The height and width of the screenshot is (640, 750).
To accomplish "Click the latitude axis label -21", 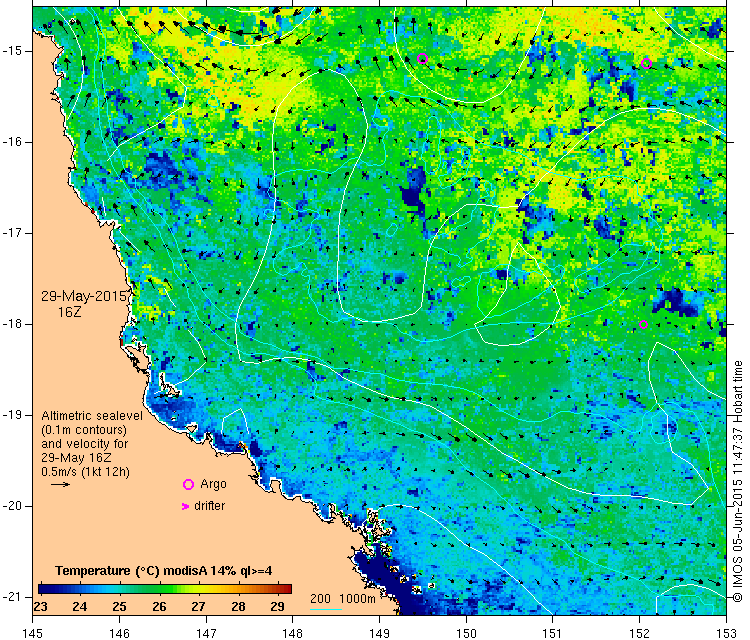I will pos(13,596).
